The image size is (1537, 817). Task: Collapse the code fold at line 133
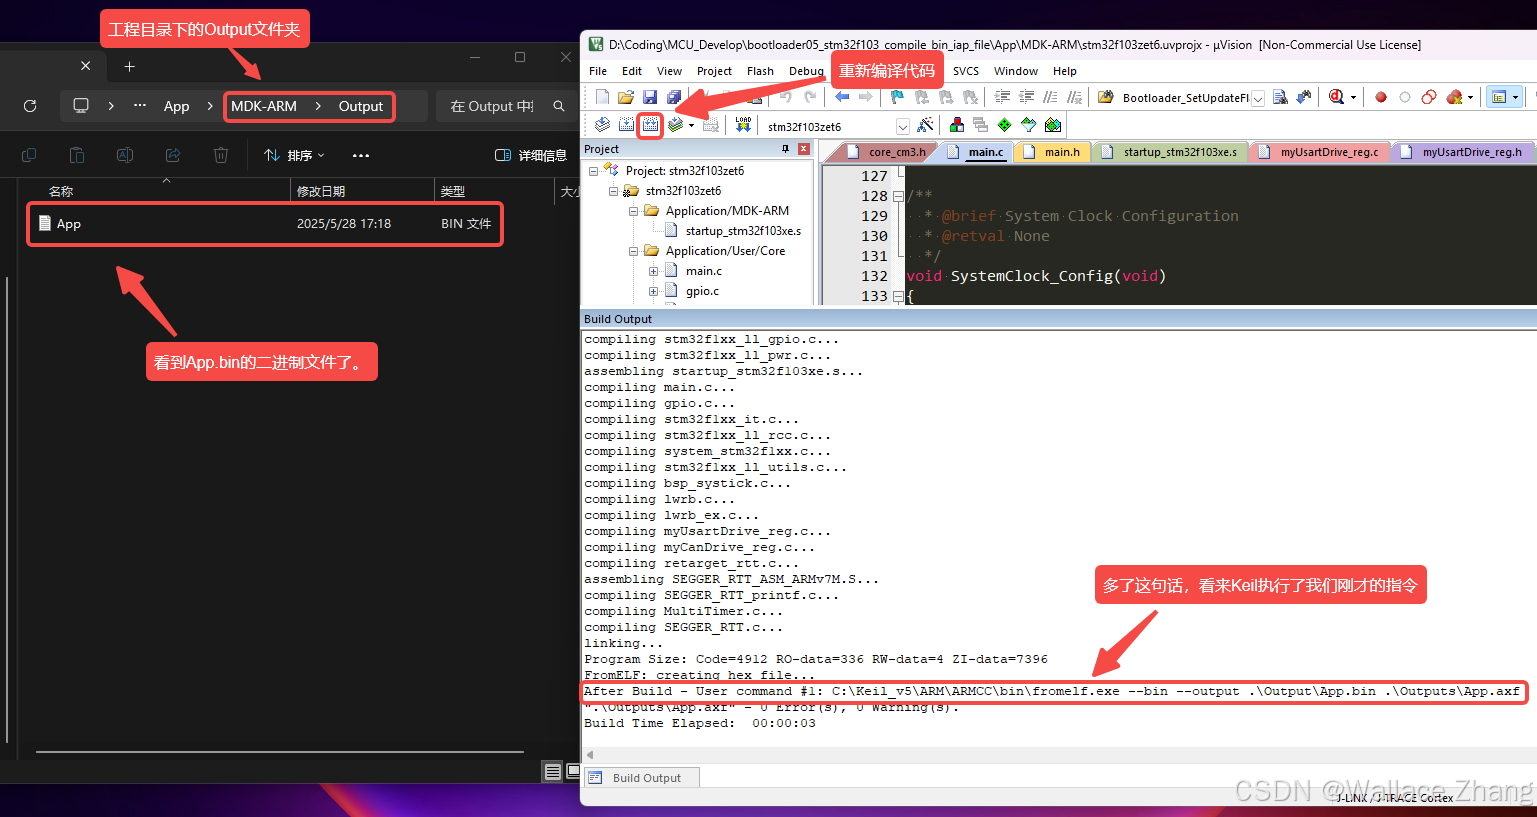click(898, 296)
